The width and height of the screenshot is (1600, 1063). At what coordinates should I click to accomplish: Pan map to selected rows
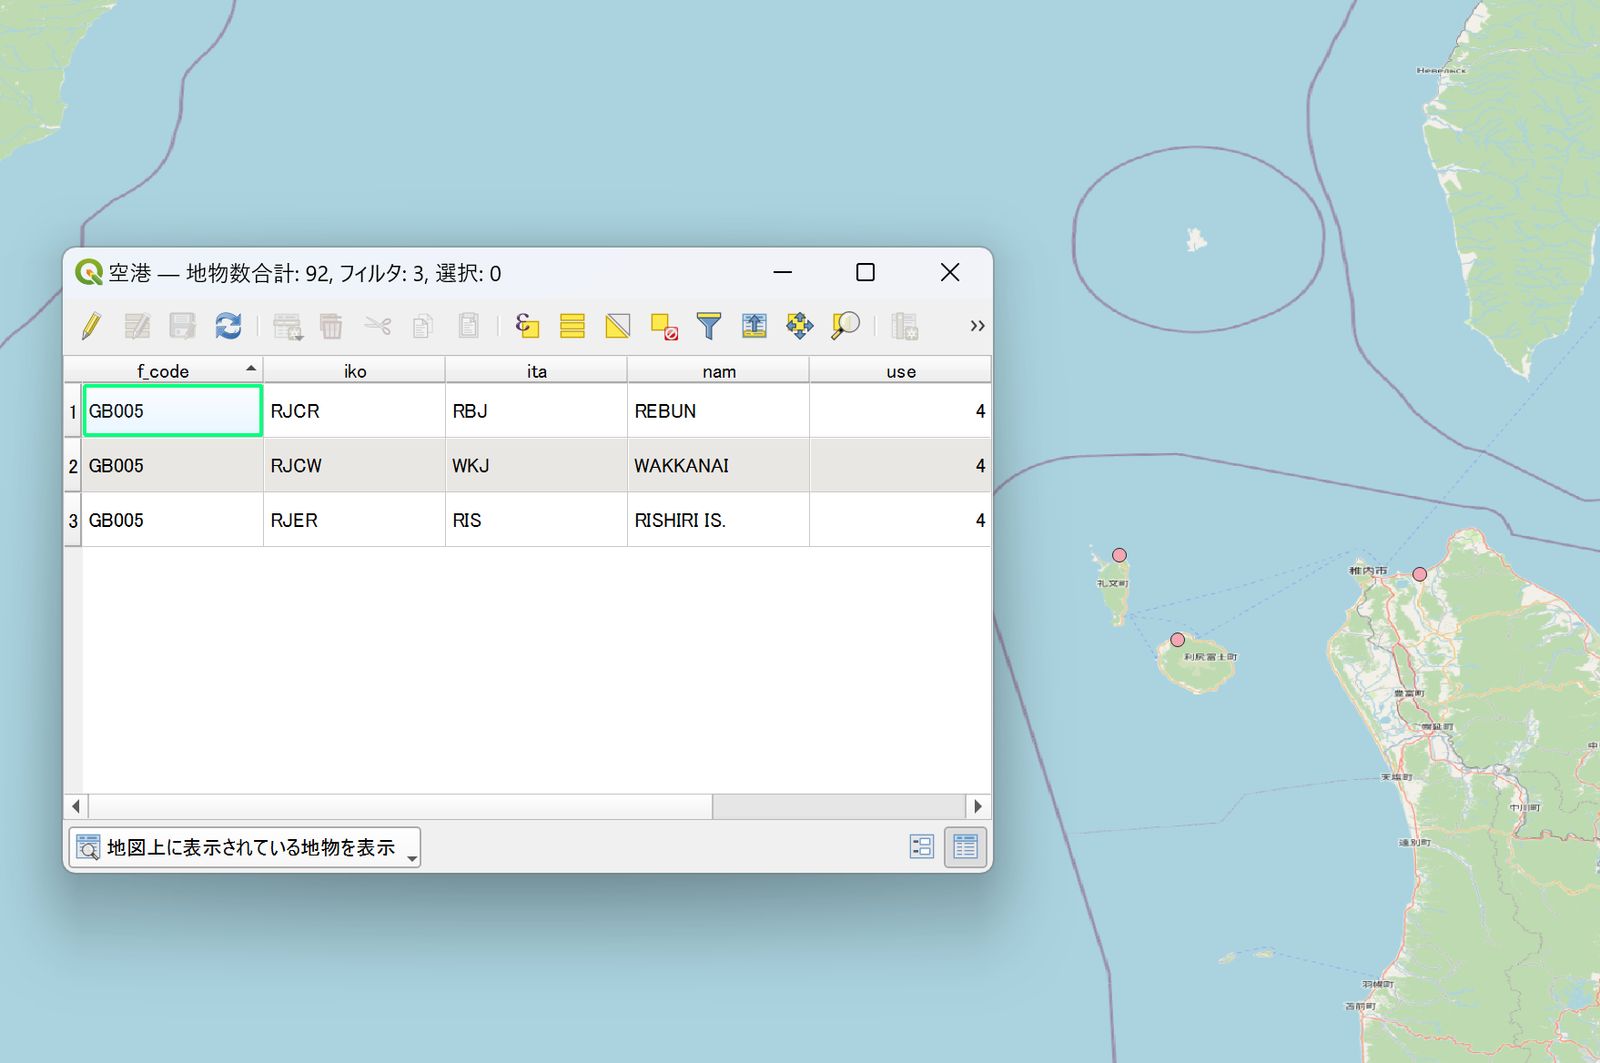coord(800,326)
